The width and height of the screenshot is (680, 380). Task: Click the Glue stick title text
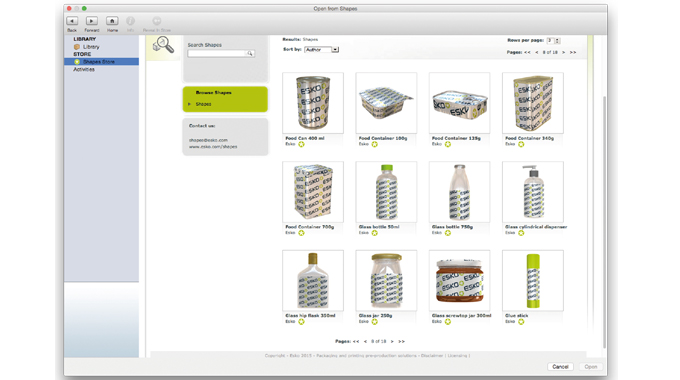point(517,315)
